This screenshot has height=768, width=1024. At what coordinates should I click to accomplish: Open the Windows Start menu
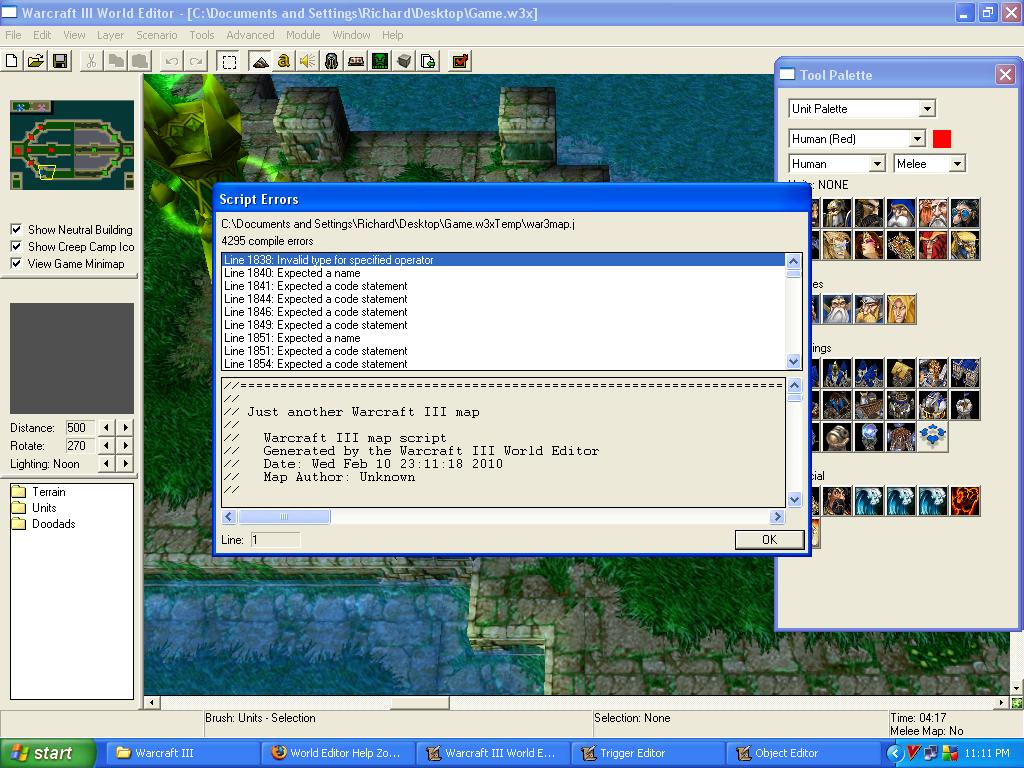point(47,753)
